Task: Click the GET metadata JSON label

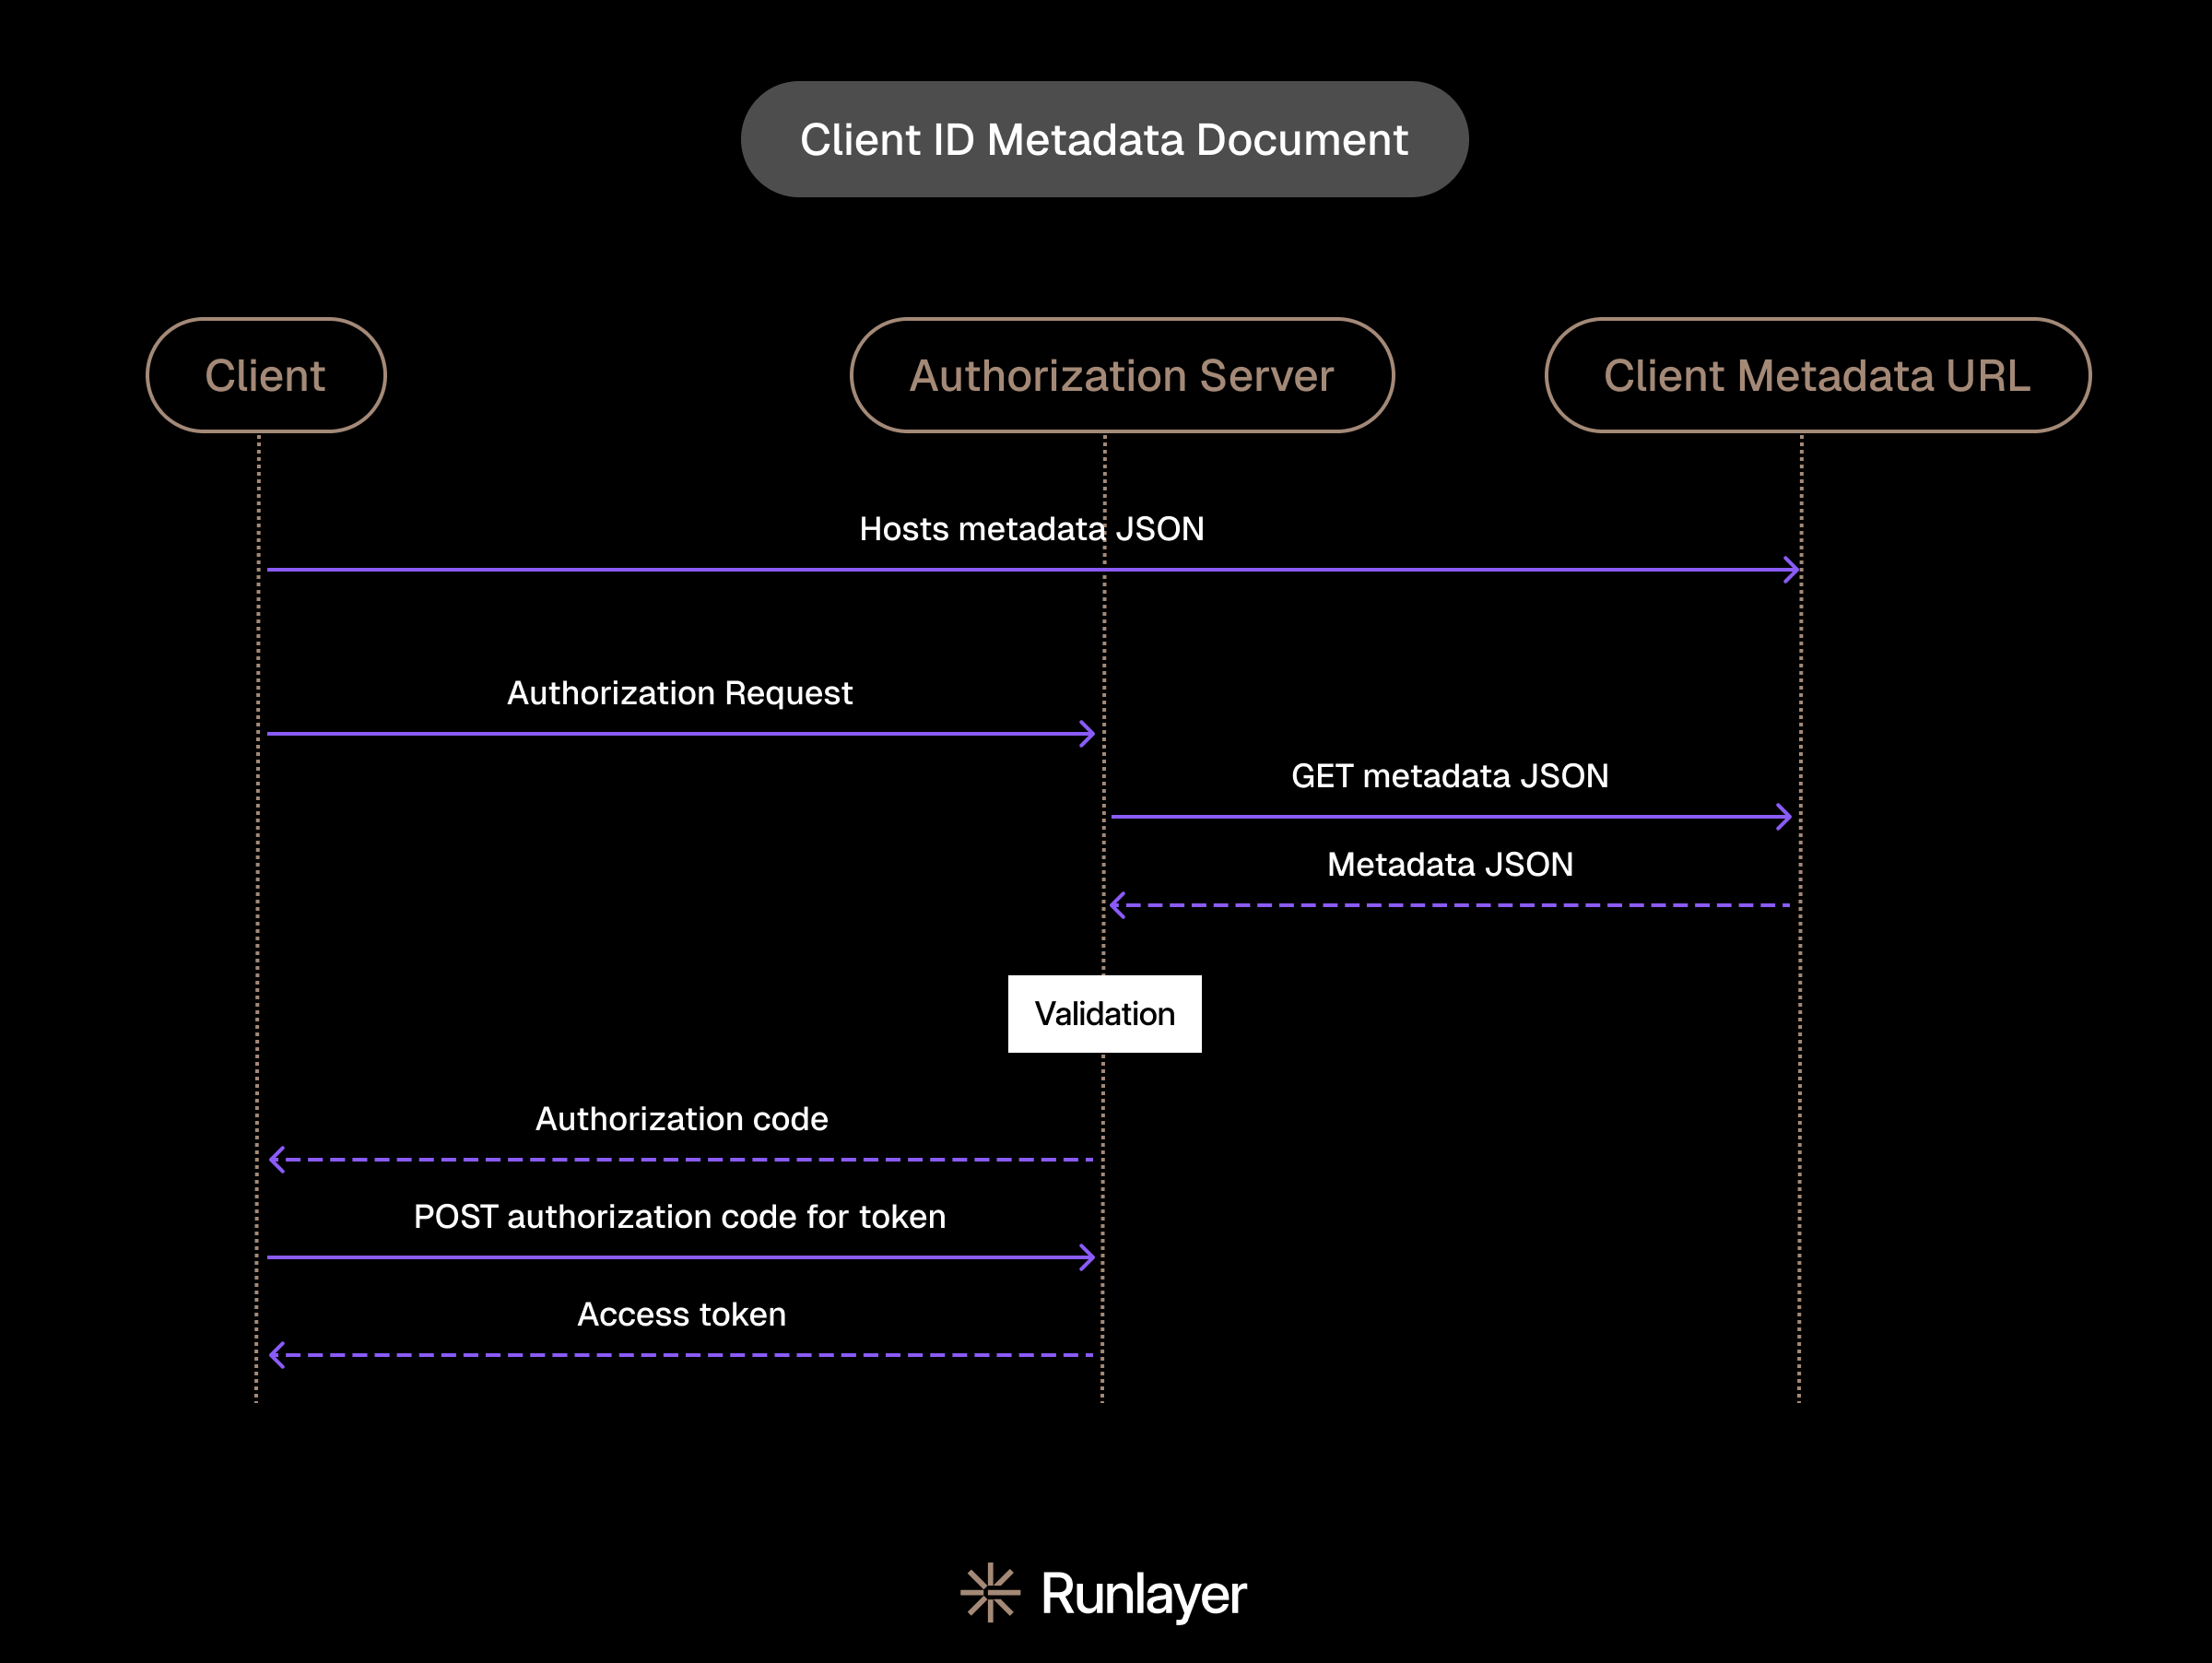Action: pos(1449,776)
